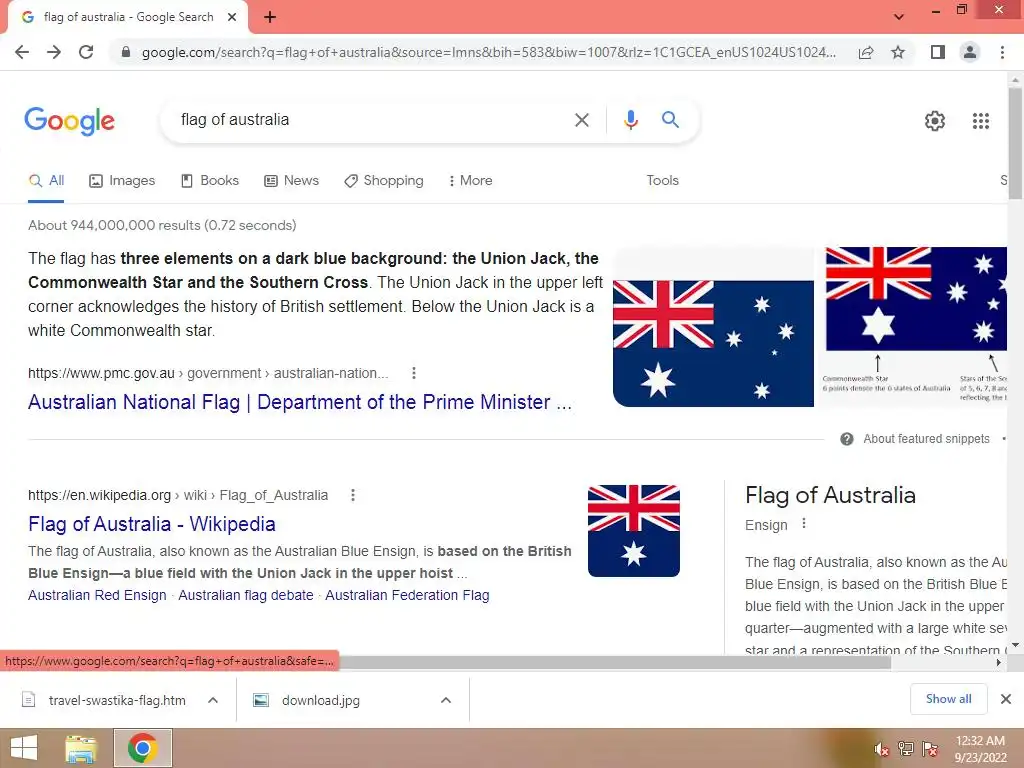Open knowledge panel Ensign options menu
The width and height of the screenshot is (1024, 768).
click(x=804, y=524)
